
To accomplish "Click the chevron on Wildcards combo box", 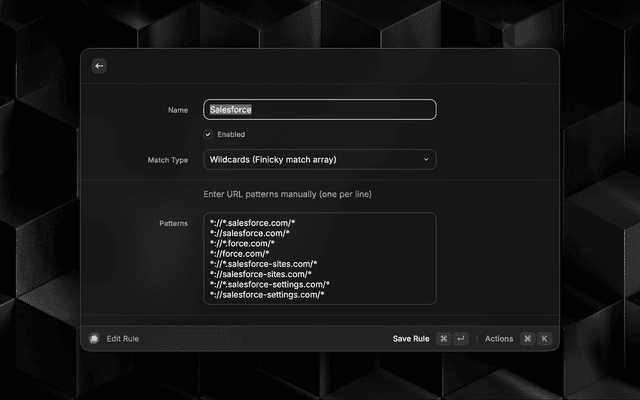I will pos(426,160).
